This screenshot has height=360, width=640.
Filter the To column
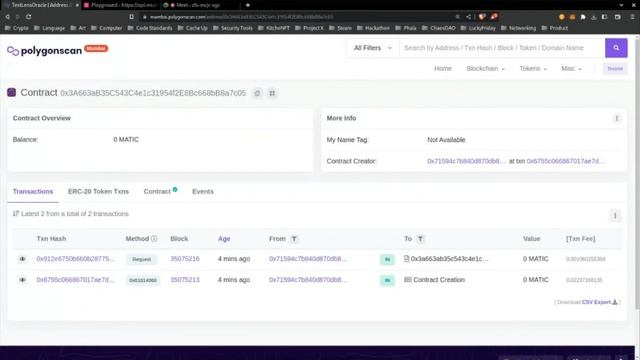click(x=420, y=239)
